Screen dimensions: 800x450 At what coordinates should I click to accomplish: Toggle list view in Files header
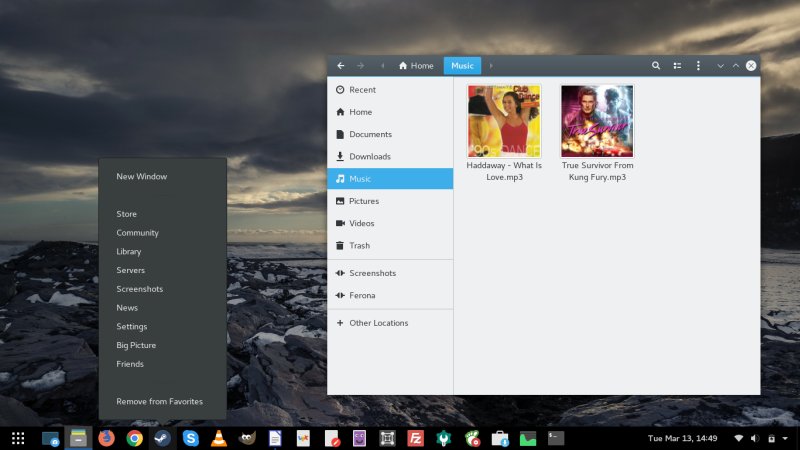pyautogui.click(x=677, y=66)
